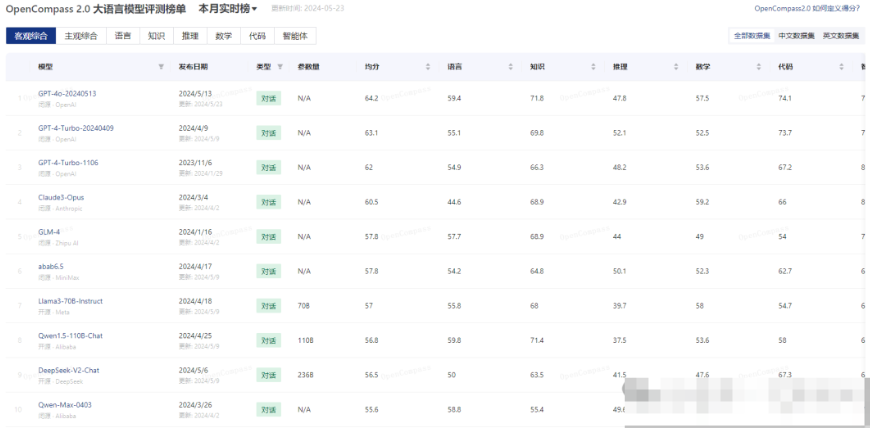
Task: Open the Llama3-70B-Instruct model link
Action: 70,301
